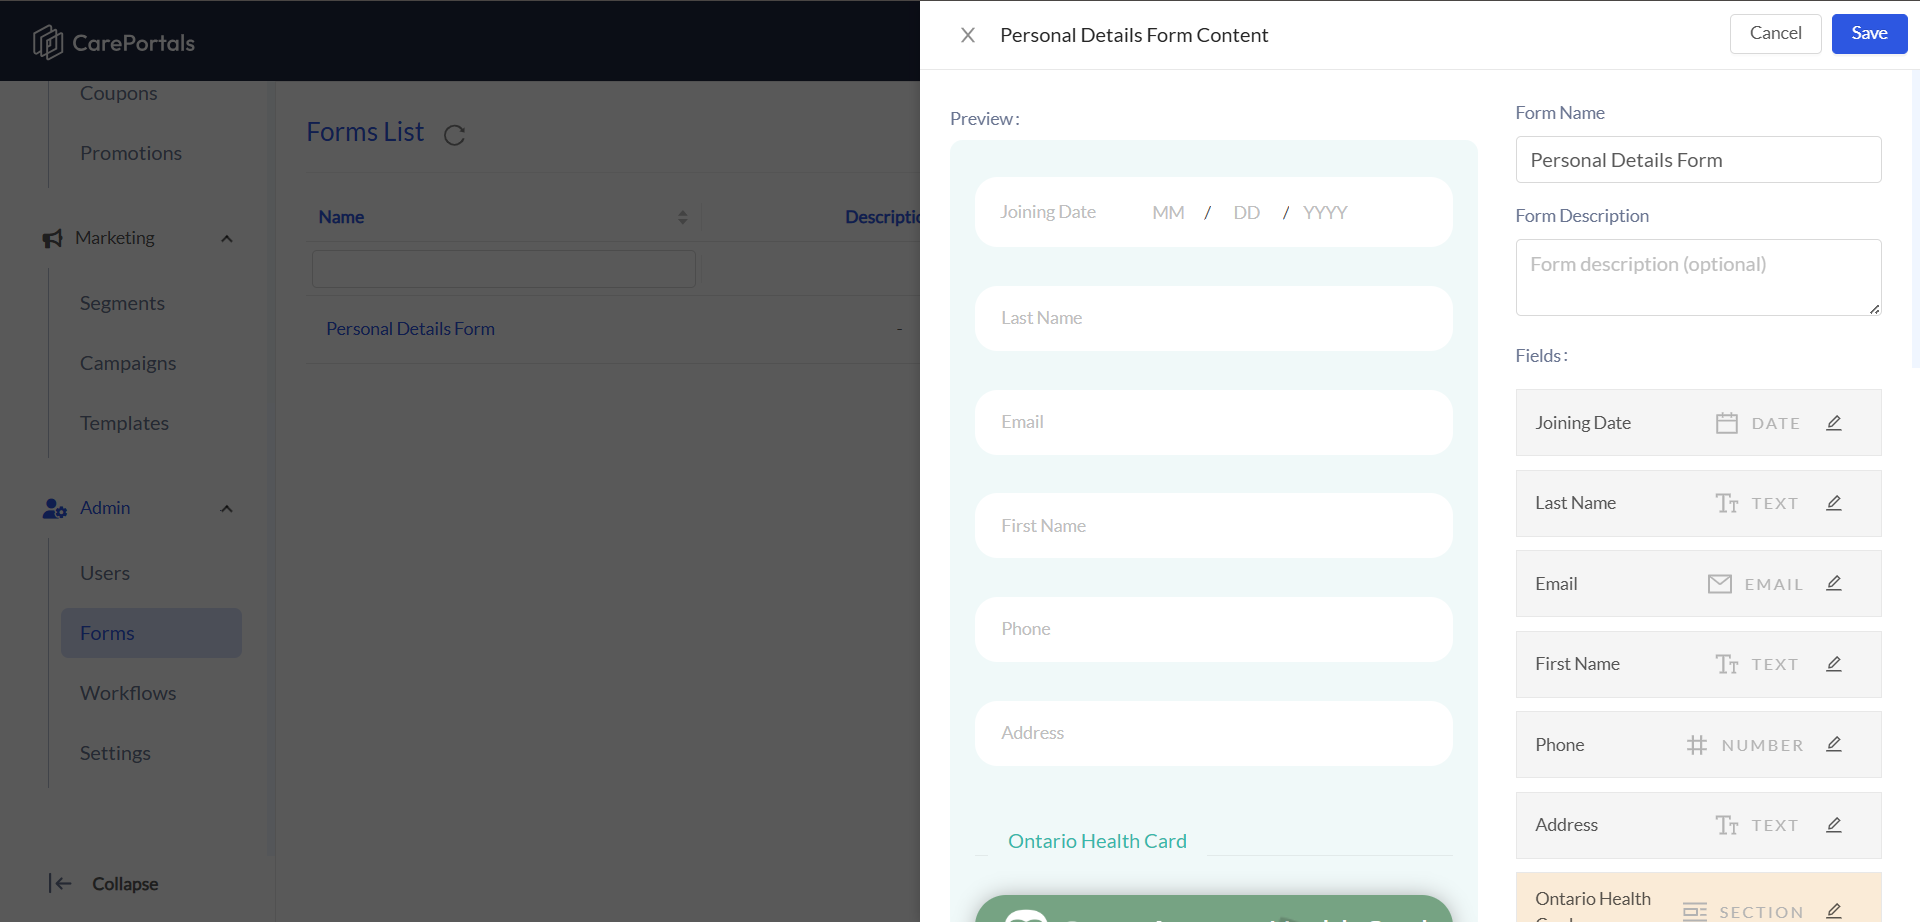1920x922 pixels.
Task: Open the Workflows menu item
Action: [128, 693]
